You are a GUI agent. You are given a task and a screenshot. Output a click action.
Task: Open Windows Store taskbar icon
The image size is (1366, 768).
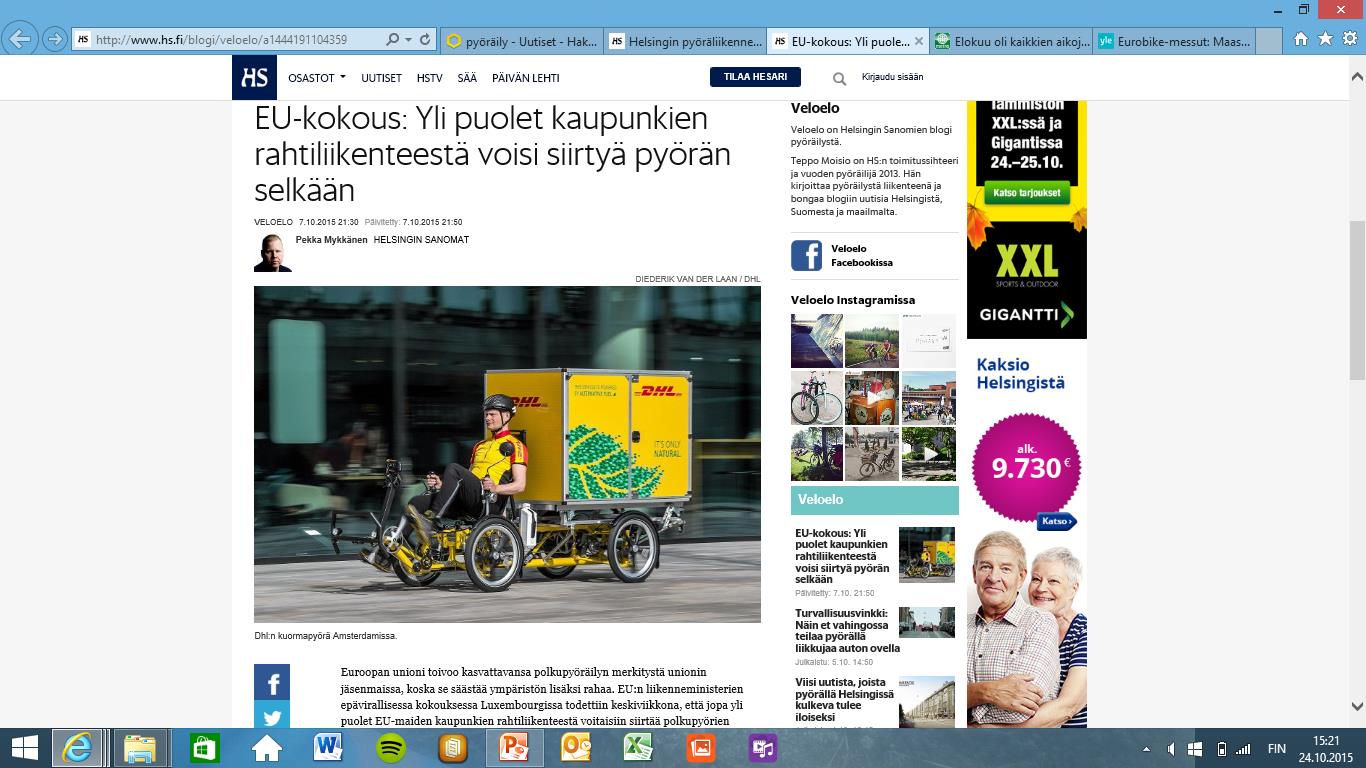point(204,748)
